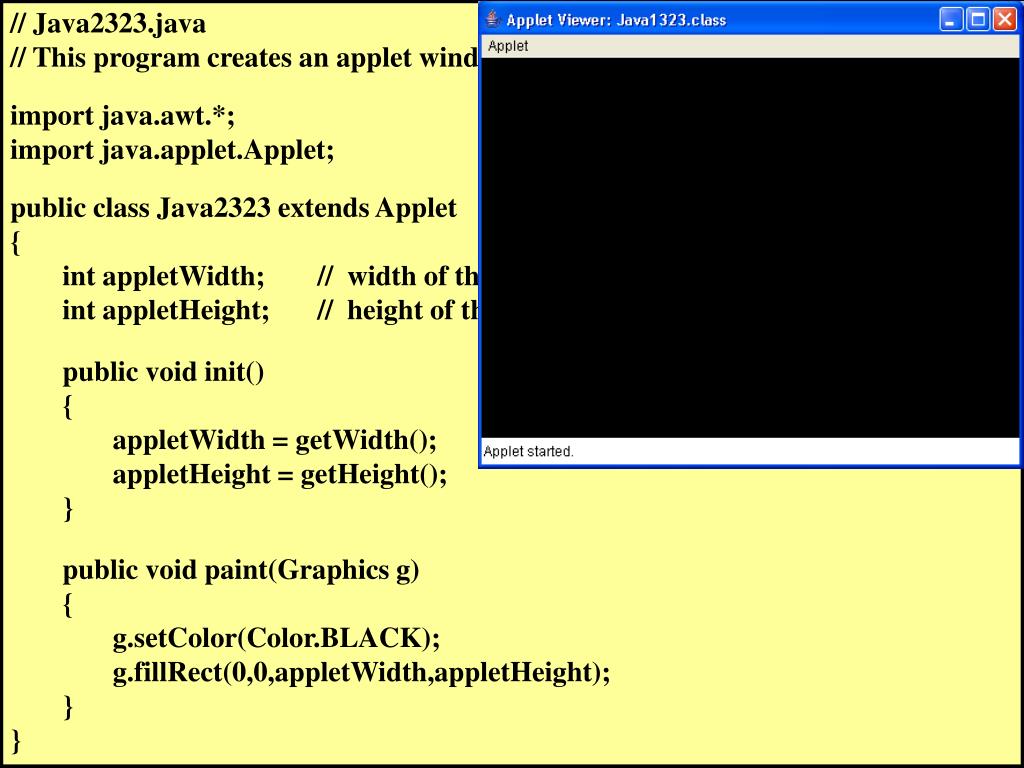Click the 'appletHeight = getHeight();' statement
Image resolution: width=1024 pixels, height=768 pixels.
point(280,474)
